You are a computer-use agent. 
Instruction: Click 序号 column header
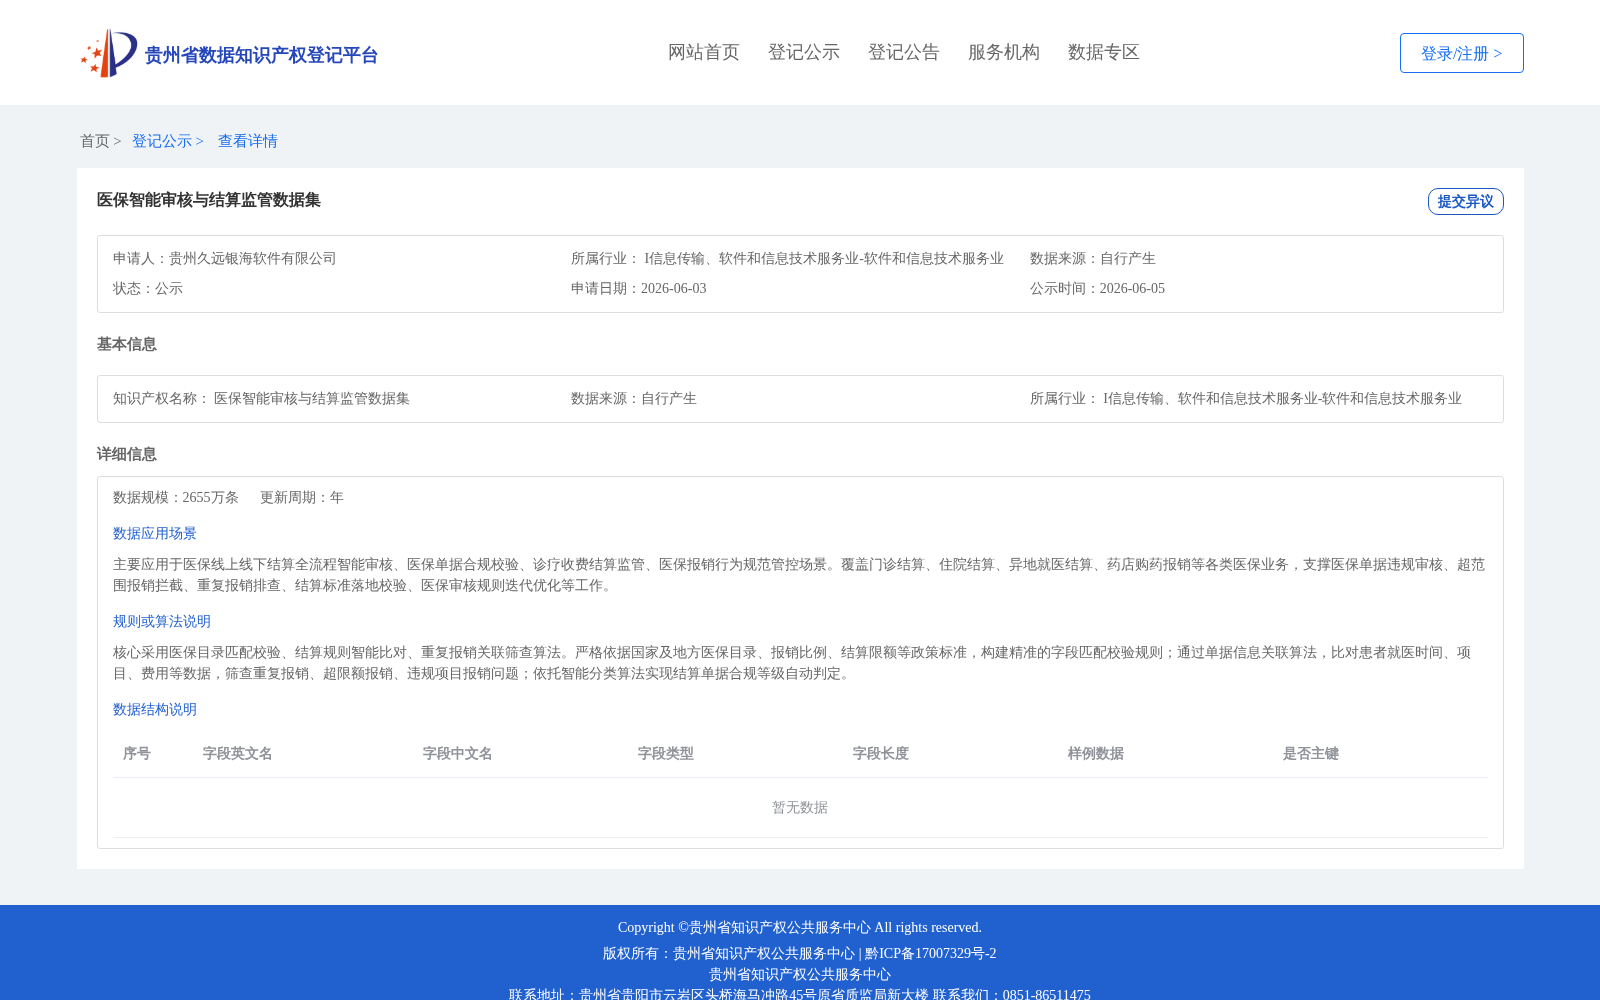(x=137, y=753)
